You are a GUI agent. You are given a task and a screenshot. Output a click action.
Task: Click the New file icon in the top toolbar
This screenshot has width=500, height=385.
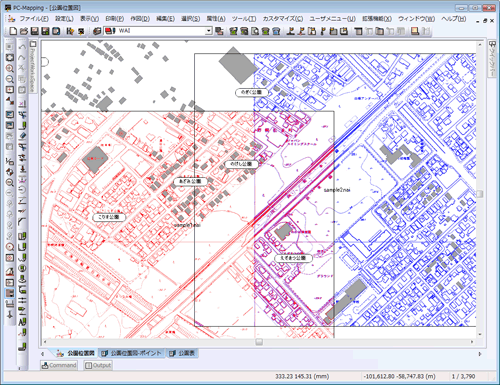pos(13,31)
